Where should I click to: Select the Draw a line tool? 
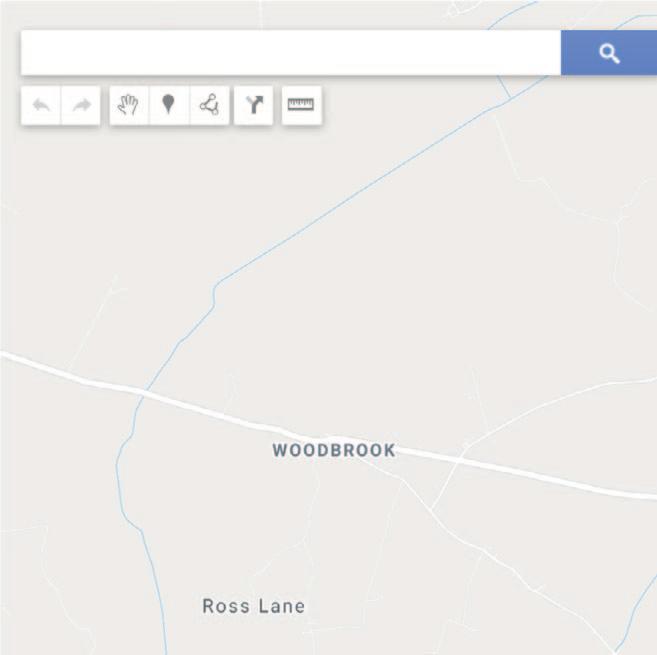[x=209, y=105]
